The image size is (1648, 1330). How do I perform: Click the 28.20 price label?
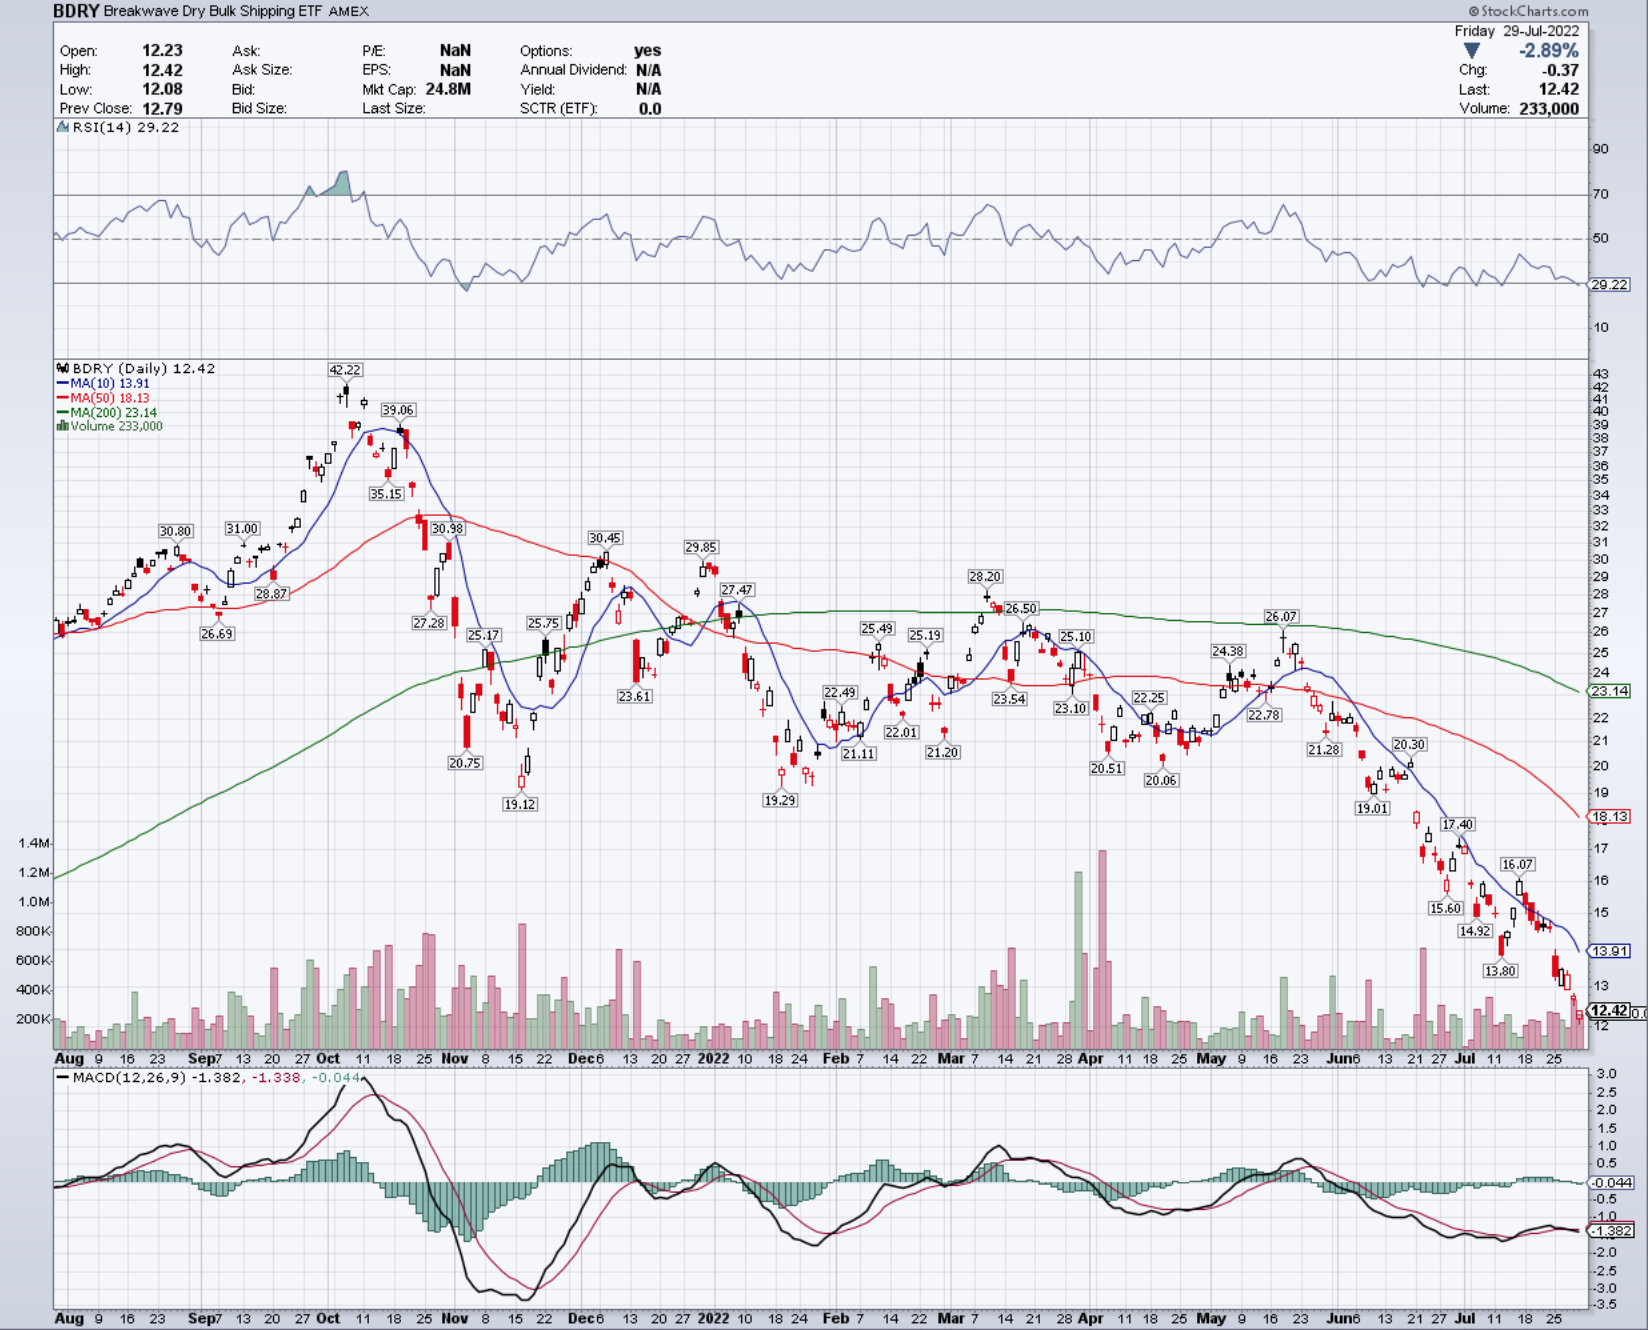point(985,577)
